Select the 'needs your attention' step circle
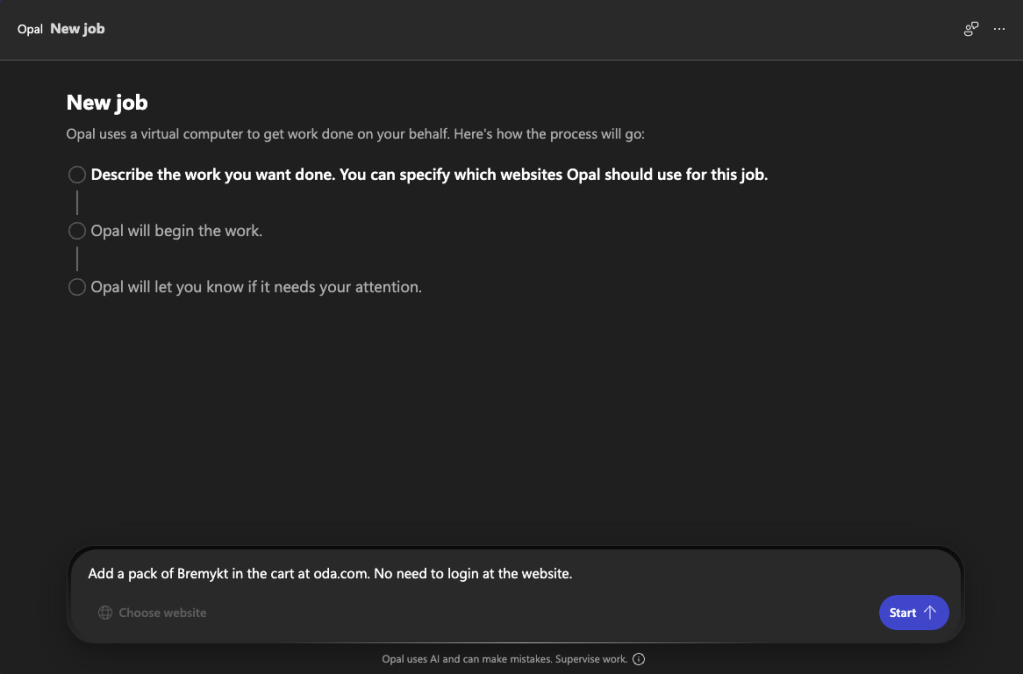This screenshot has height=674, width=1023. point(77,287)
